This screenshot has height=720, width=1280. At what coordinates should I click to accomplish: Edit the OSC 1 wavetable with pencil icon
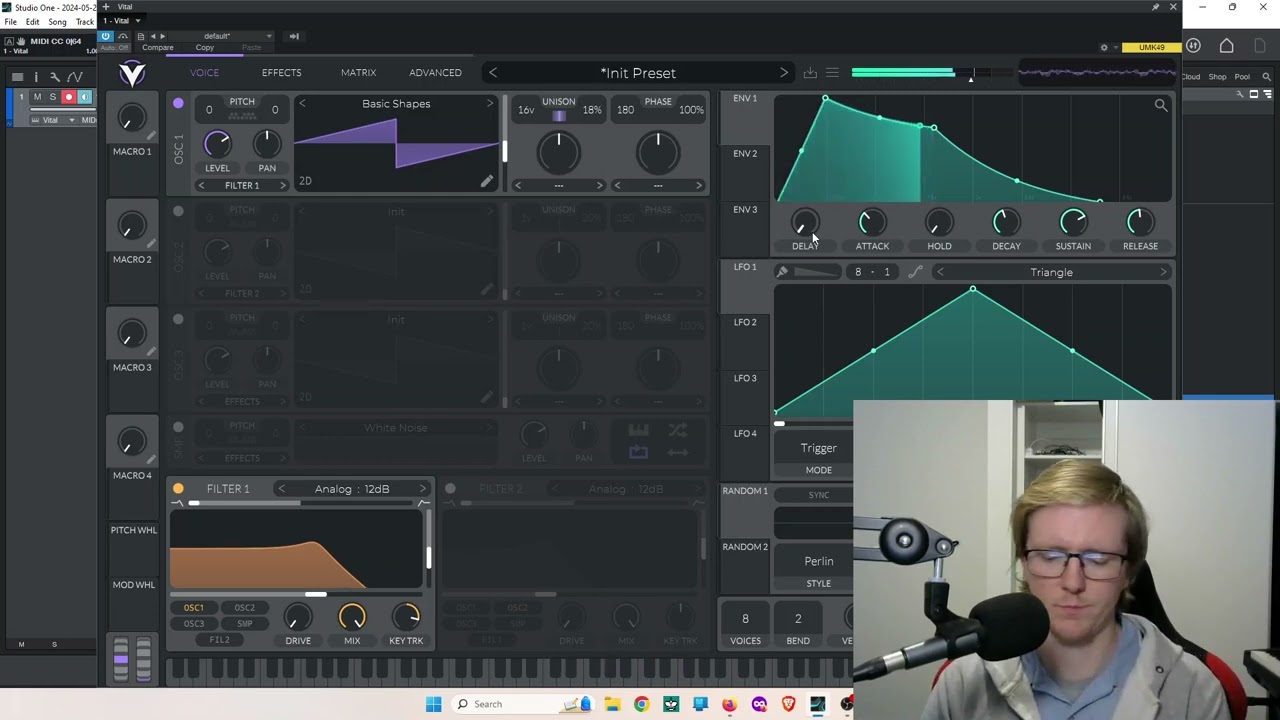click(486, 181)
